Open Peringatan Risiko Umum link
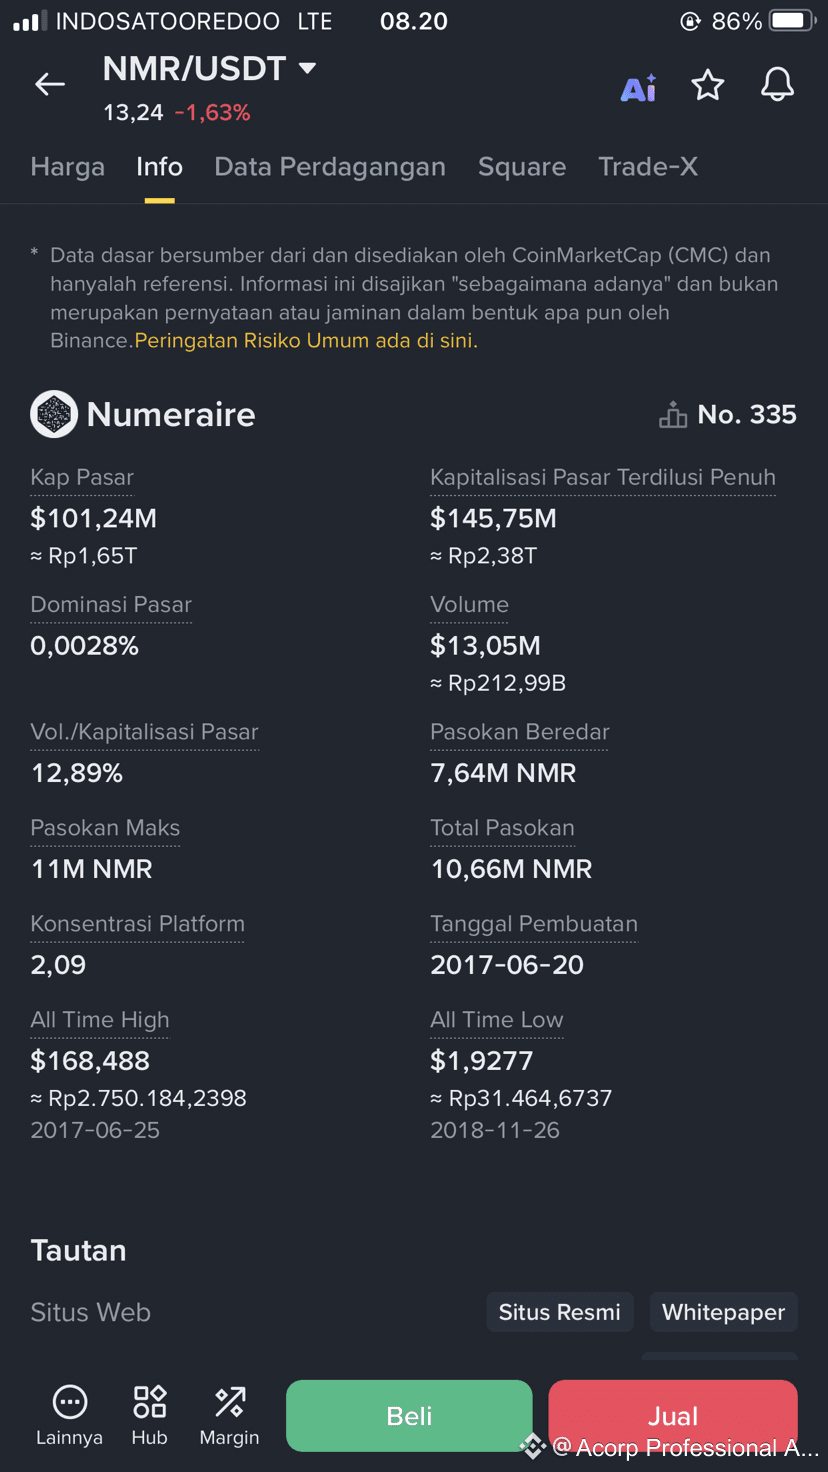The width and height of the screenshot is (828, 1472). (x=306, y=341)
